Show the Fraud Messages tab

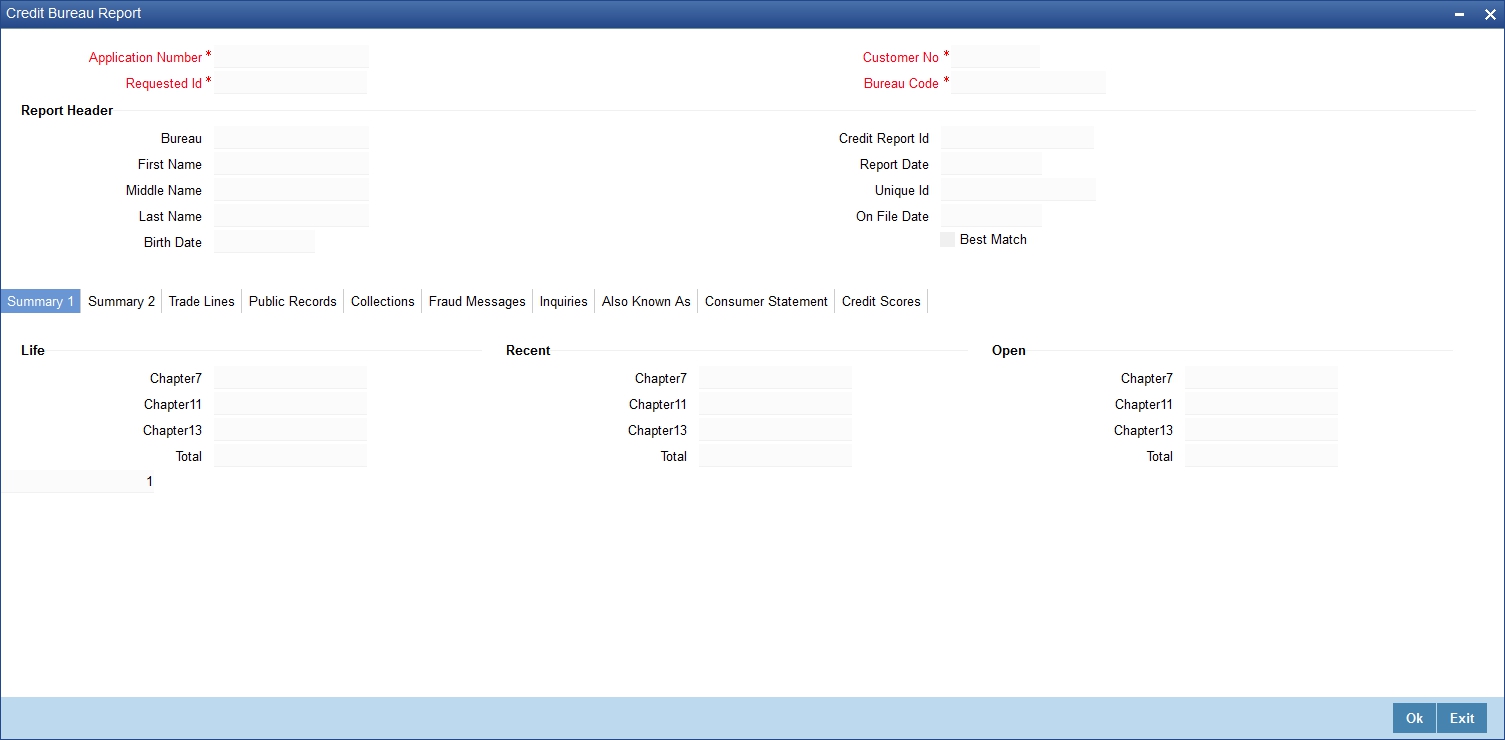tap(477, 301)
